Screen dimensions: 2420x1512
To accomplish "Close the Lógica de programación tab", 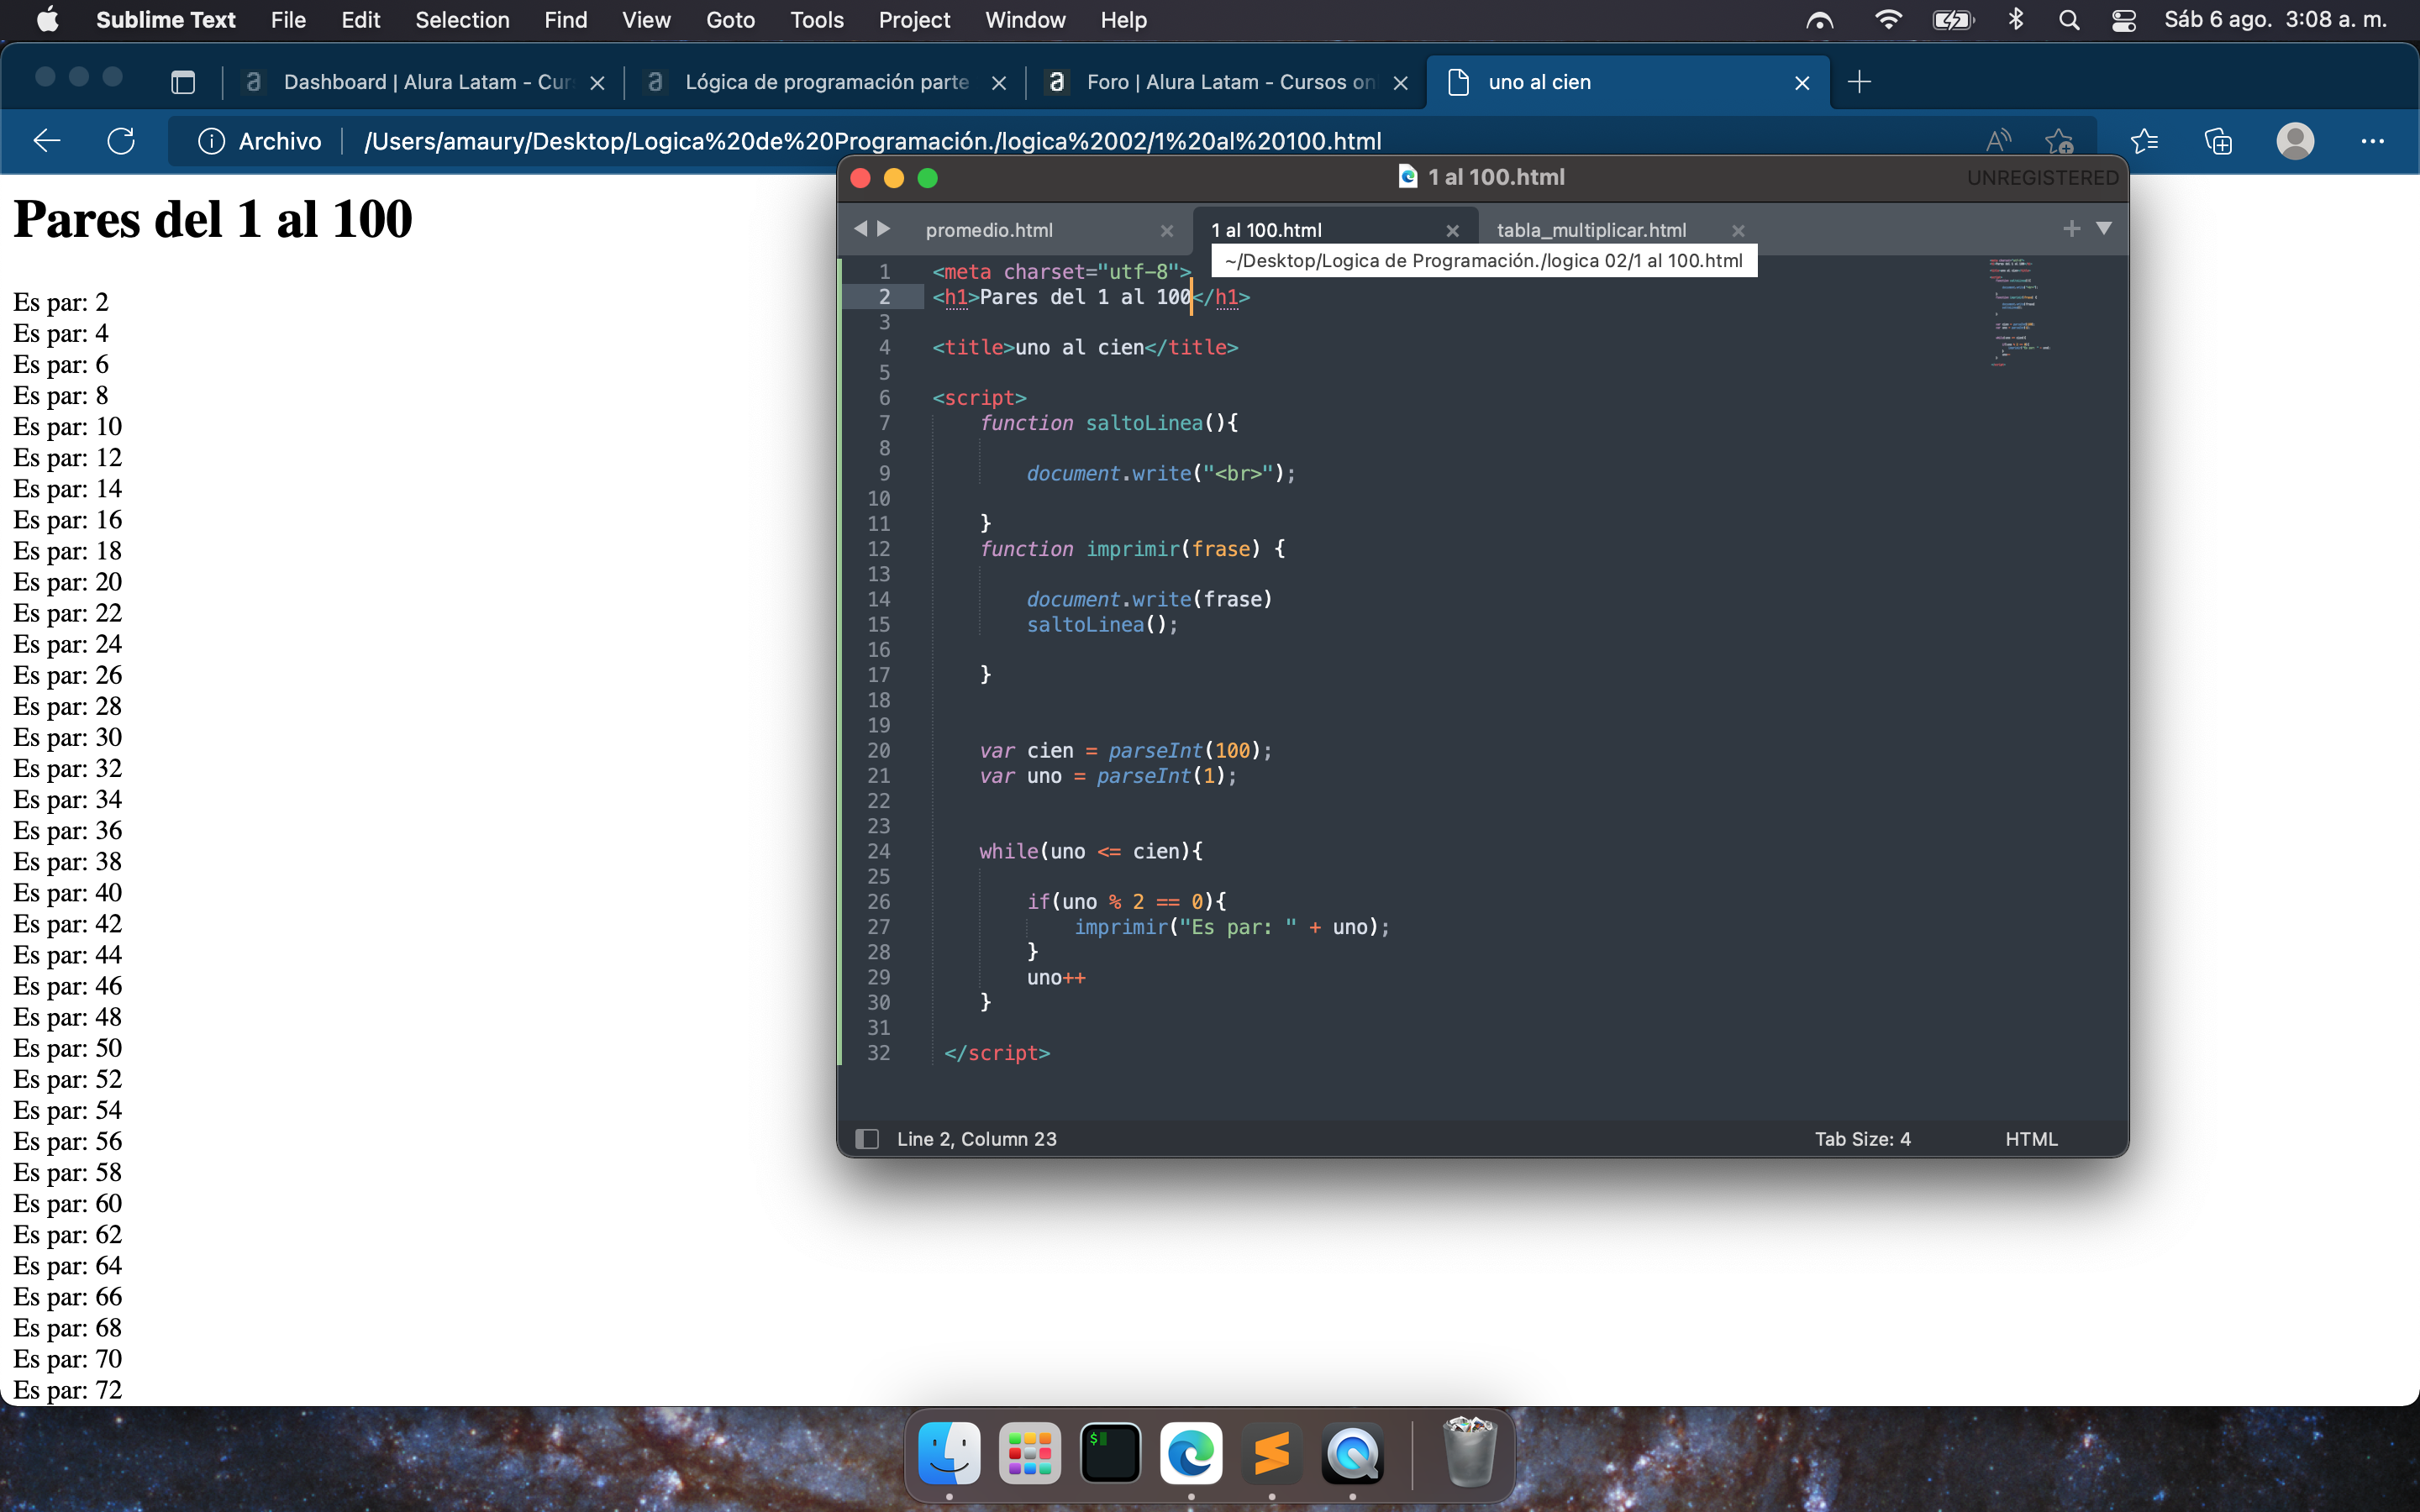I will [998, 83].
